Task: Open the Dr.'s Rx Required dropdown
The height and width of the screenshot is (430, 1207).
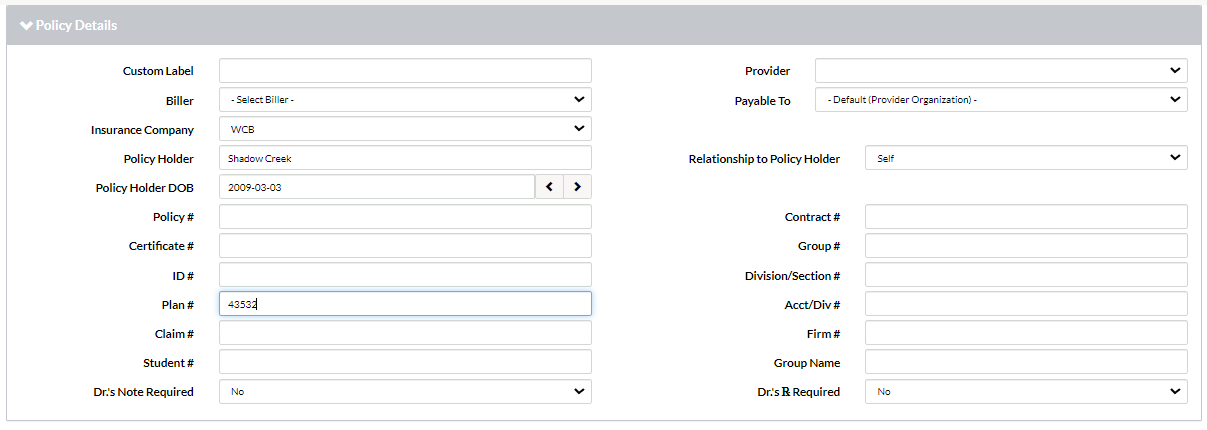Action: pos(1026,392)
